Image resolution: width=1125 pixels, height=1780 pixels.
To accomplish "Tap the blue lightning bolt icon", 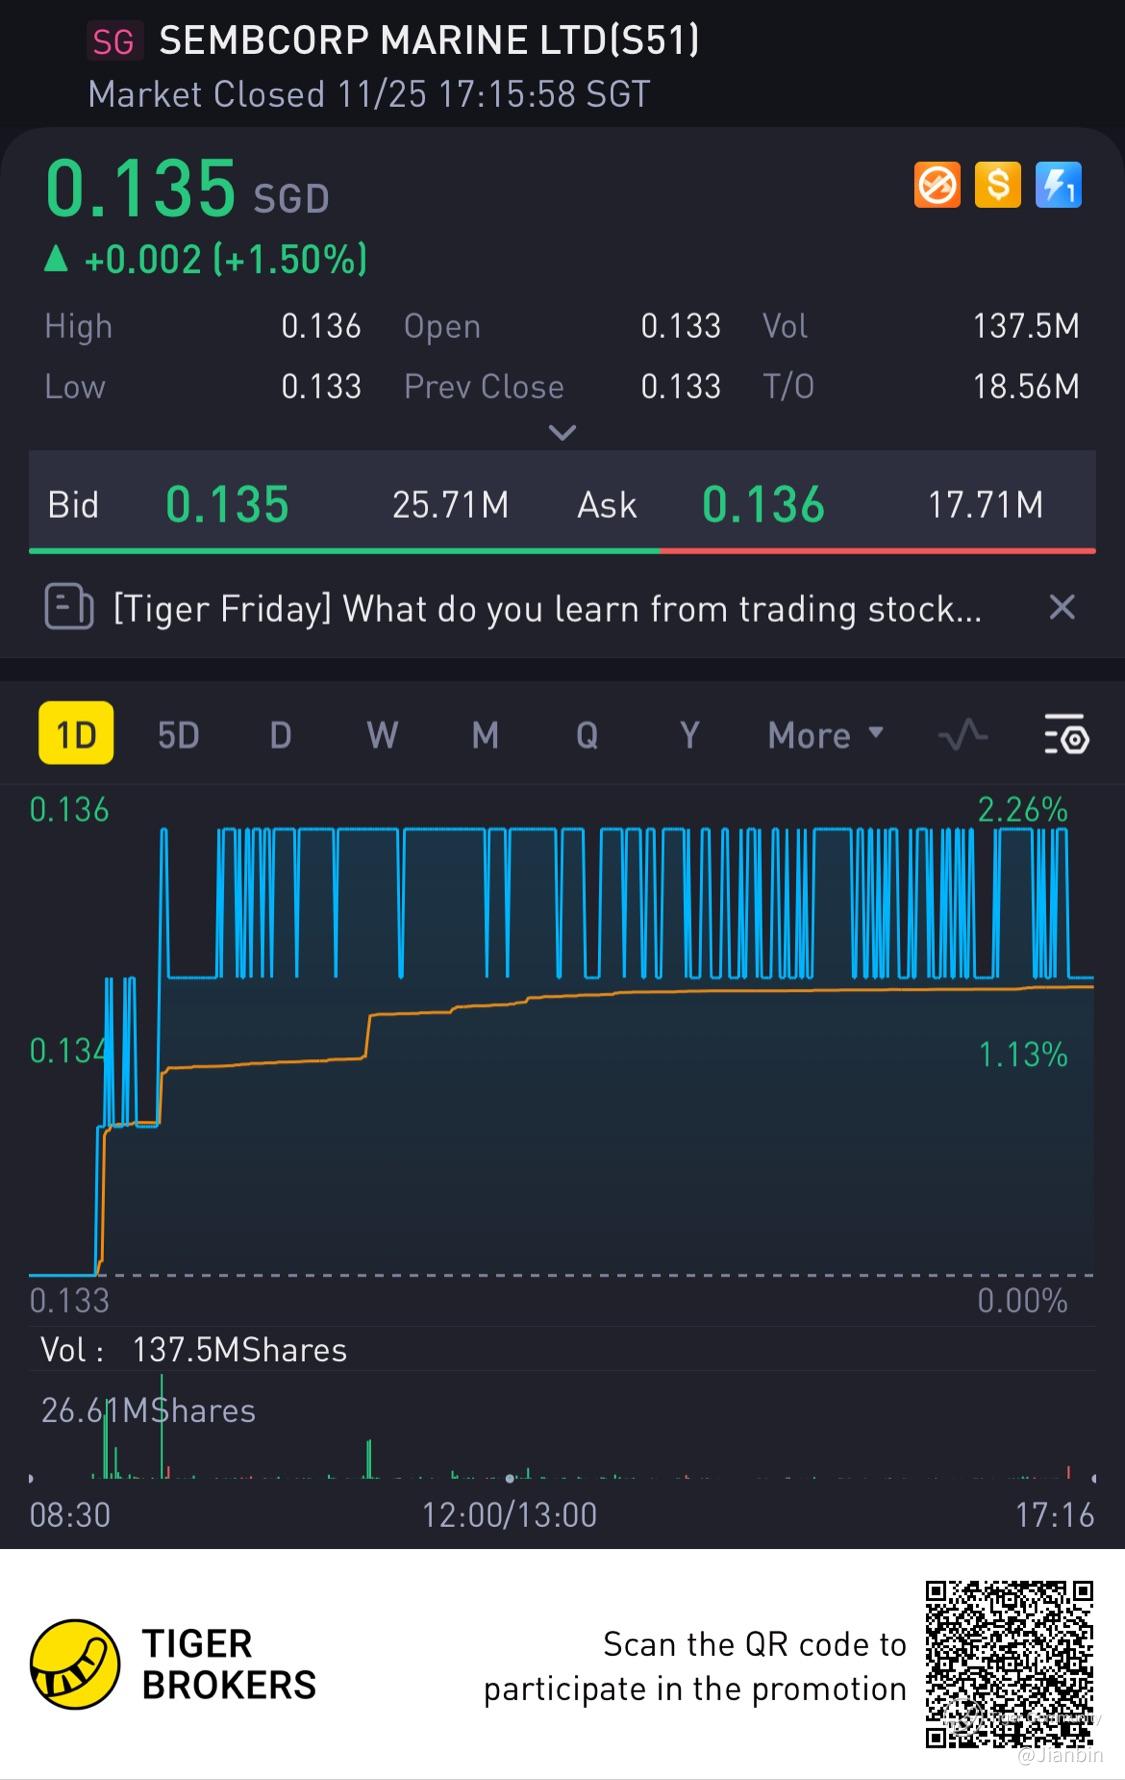I will tap(1058, 185).
